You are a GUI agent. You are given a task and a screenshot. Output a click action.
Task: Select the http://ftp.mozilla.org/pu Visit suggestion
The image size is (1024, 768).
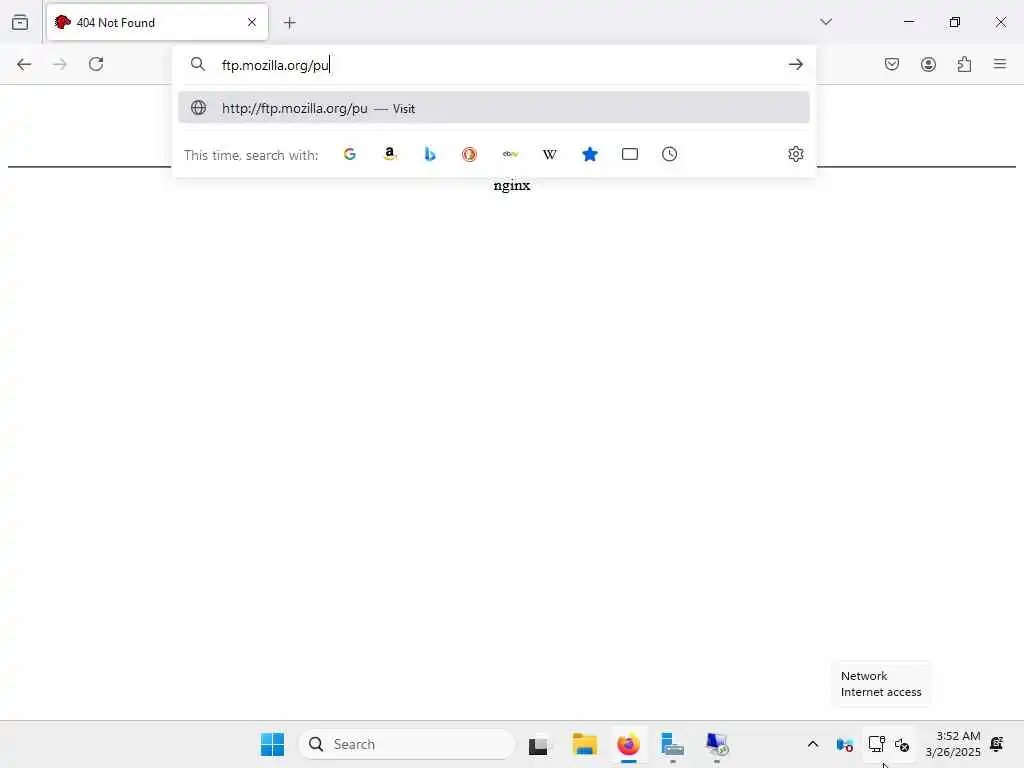pyautogui.click(x=494, y=108)
